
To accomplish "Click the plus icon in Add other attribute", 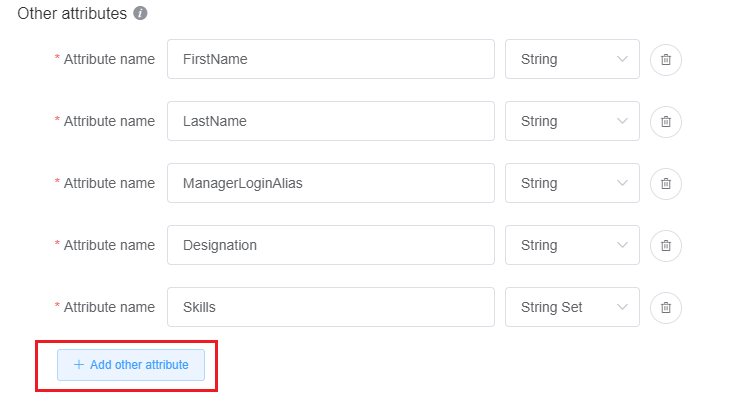I will pyautogui.click(x=79, y=365).
